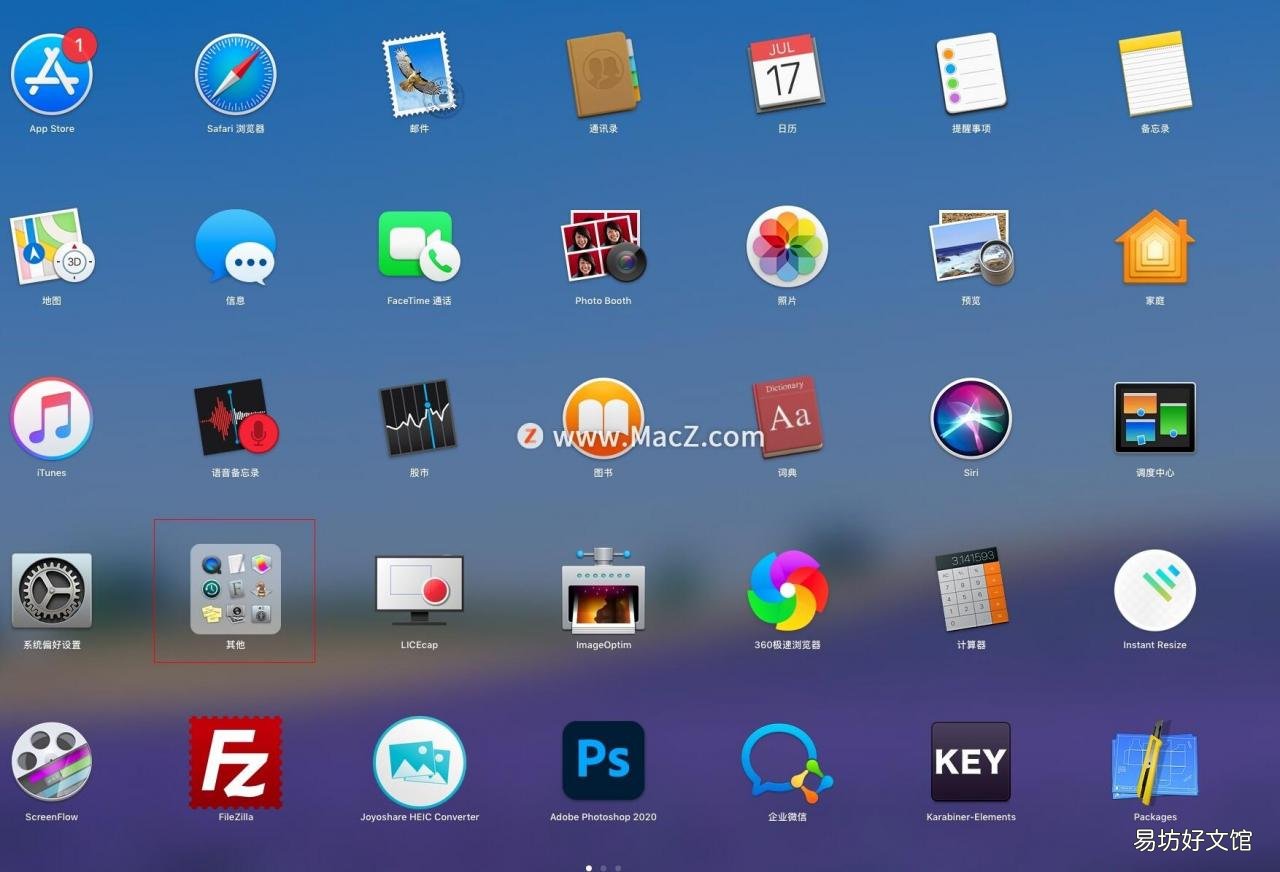Screen dimensions: 1280x872
Task: Open the 日历 Calendar app
Action: click(x=787, y=74)
